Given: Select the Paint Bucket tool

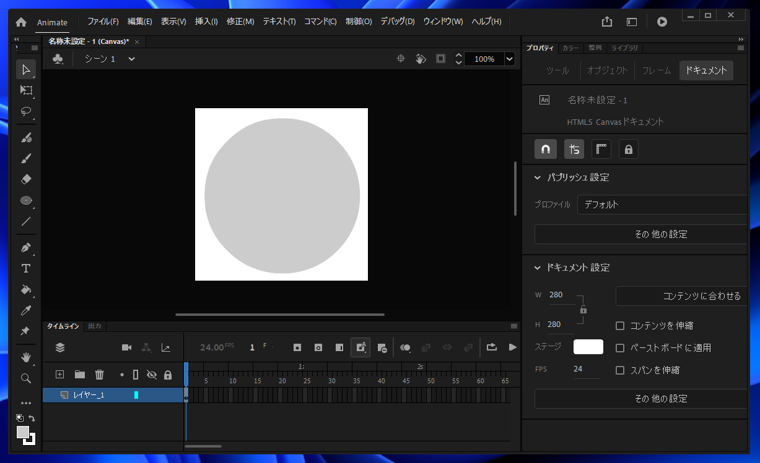Looking at the screenshot, I should pos(26,290).
